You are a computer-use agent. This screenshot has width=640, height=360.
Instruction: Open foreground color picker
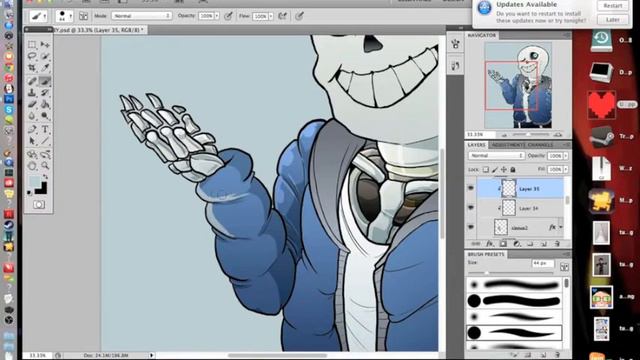pyautogui.click(x=35, y=181)
